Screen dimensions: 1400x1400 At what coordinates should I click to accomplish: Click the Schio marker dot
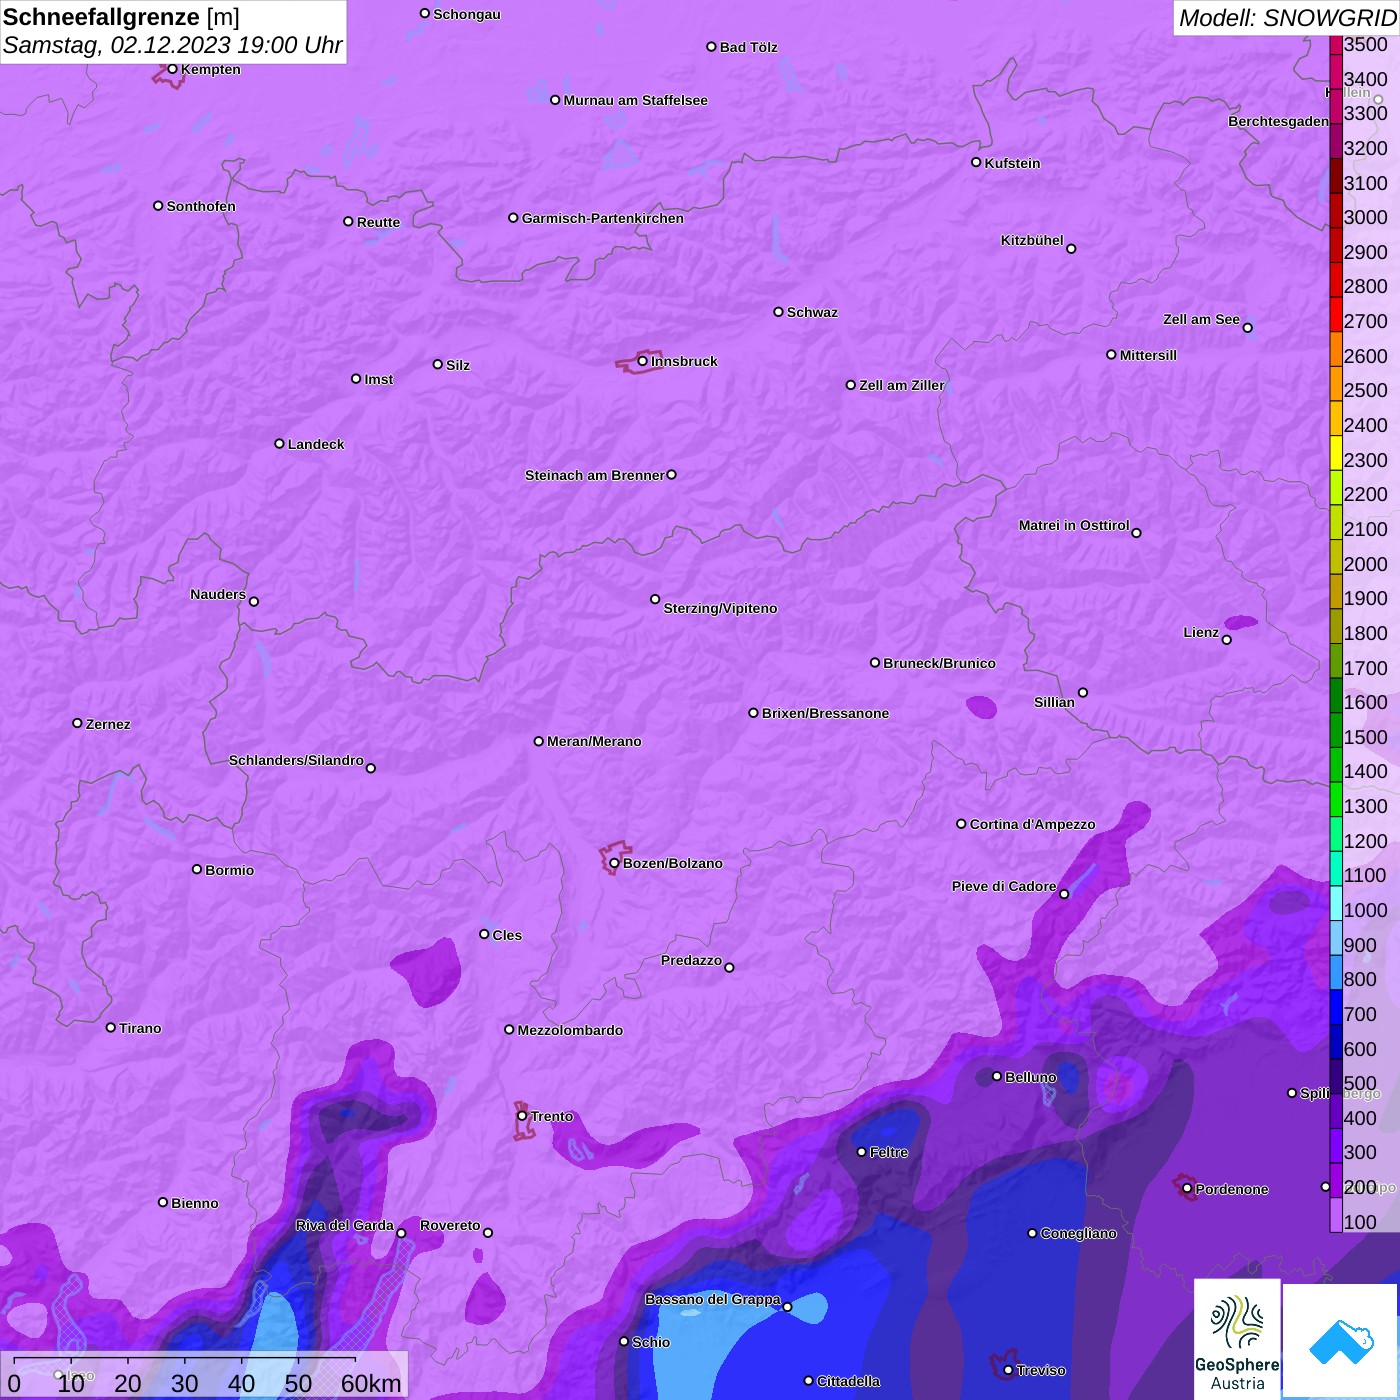[624, 1342]
